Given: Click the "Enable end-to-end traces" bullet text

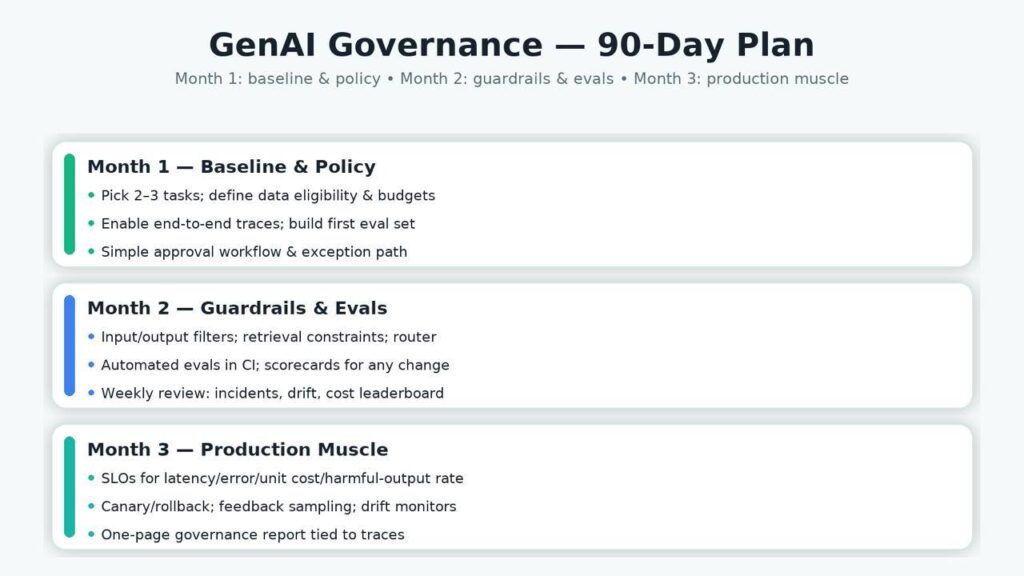Looking at the screenshot, I should tap(258, 224).
